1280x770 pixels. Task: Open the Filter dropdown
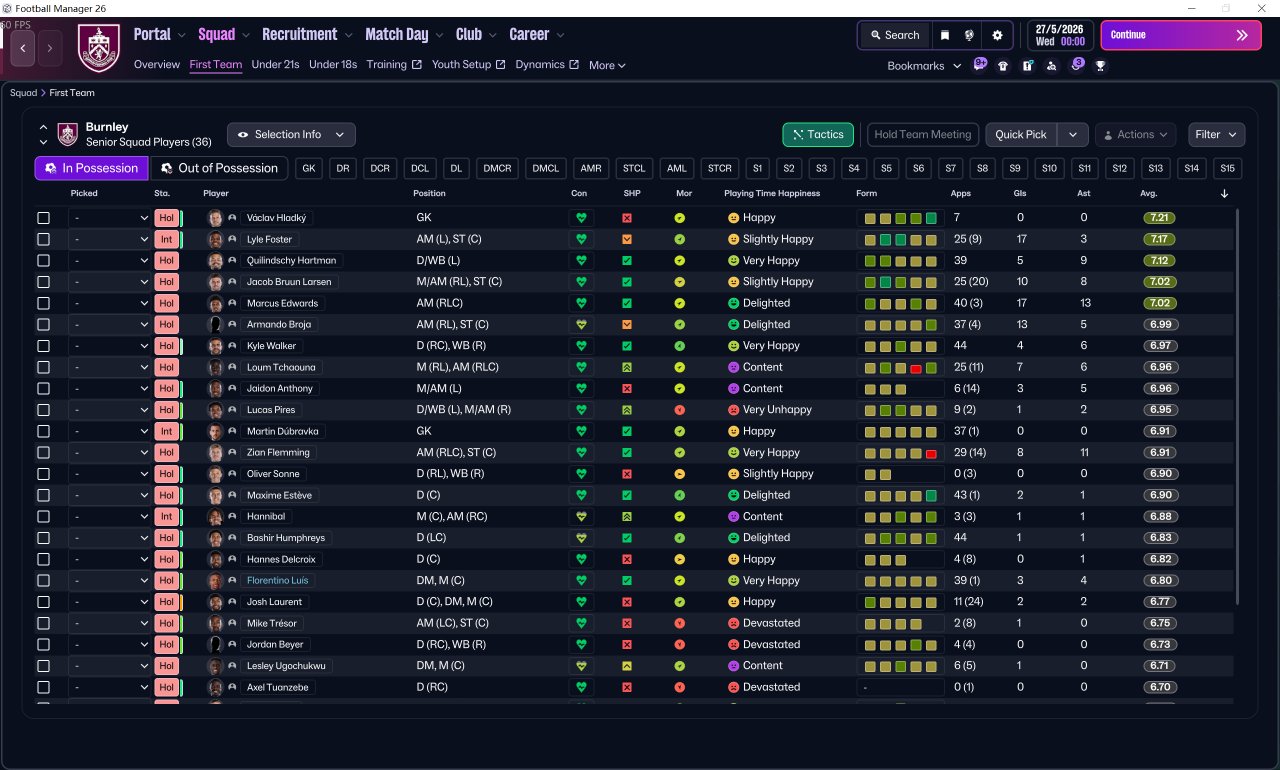tap(1216, 135)
